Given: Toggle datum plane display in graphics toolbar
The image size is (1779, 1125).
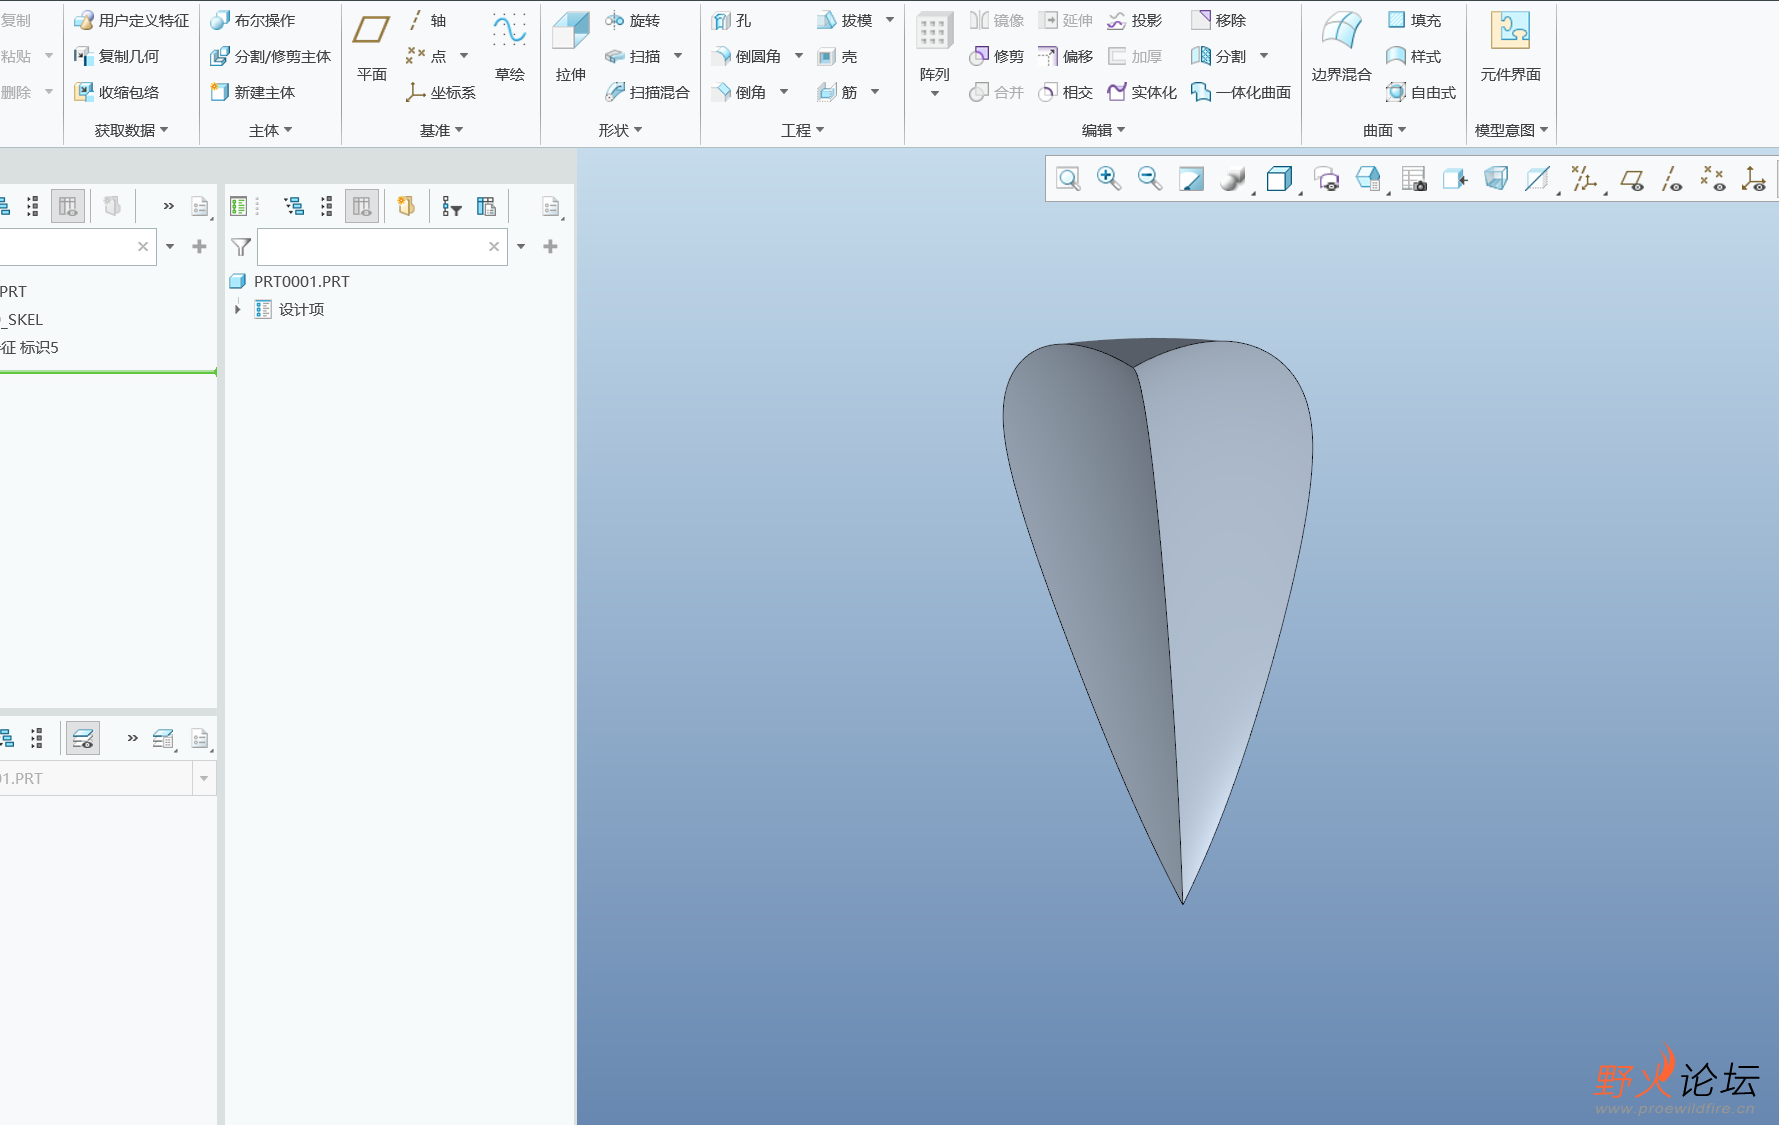Looking at the screenshot, I should [x=1632, y=179].
